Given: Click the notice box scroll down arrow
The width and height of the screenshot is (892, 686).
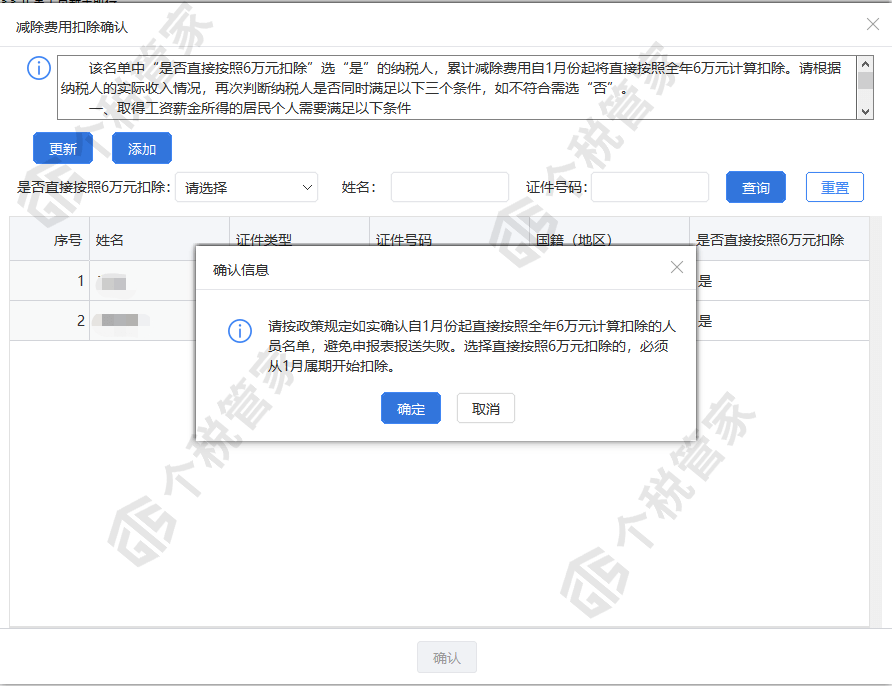Looking at the screenshot, I should tap(865, 111).
